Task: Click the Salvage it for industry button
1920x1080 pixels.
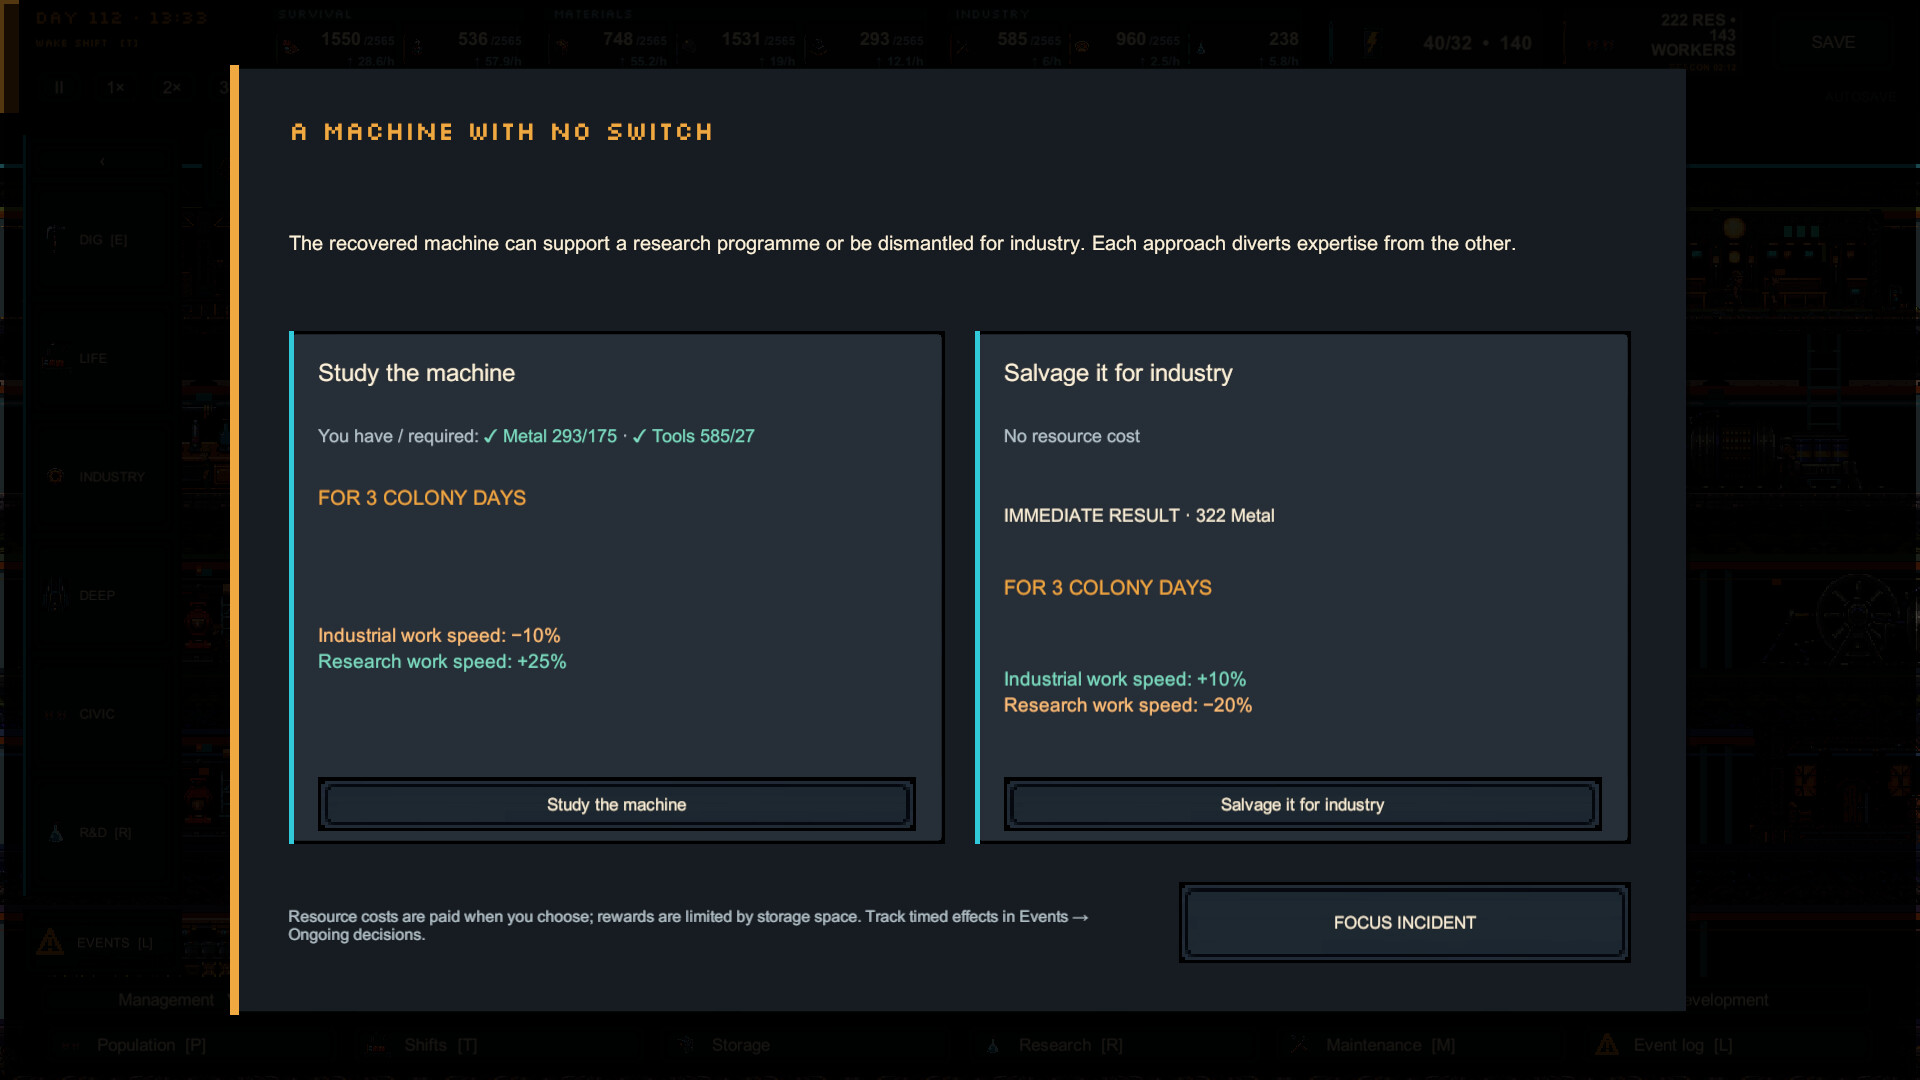Action: click(1302, 804)
